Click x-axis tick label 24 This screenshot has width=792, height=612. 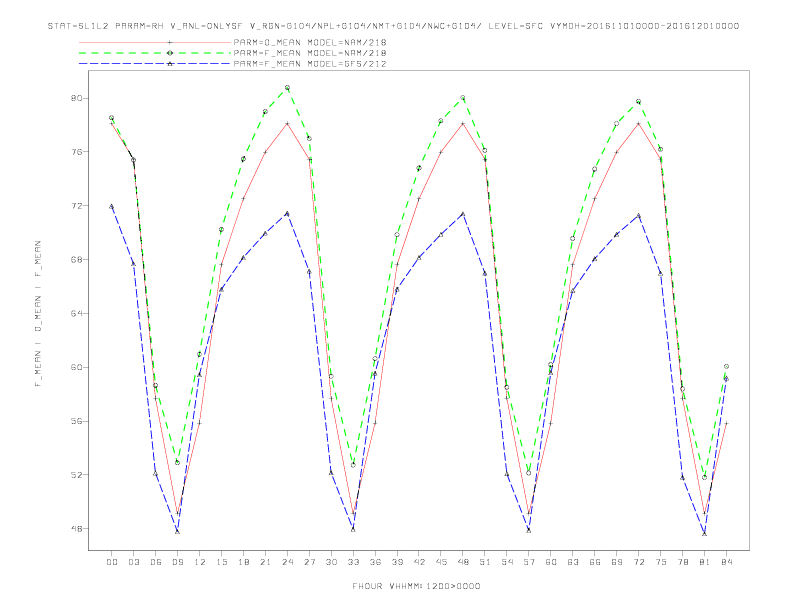[287, 562]
